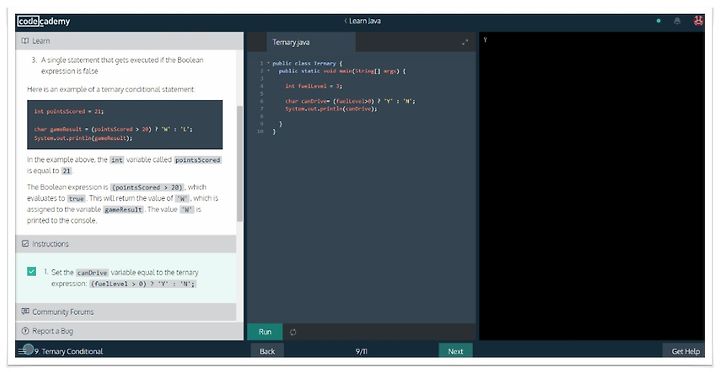Click the 9. Ternary Conditional title
Screen dimensions: 720x372
point(69,351)
